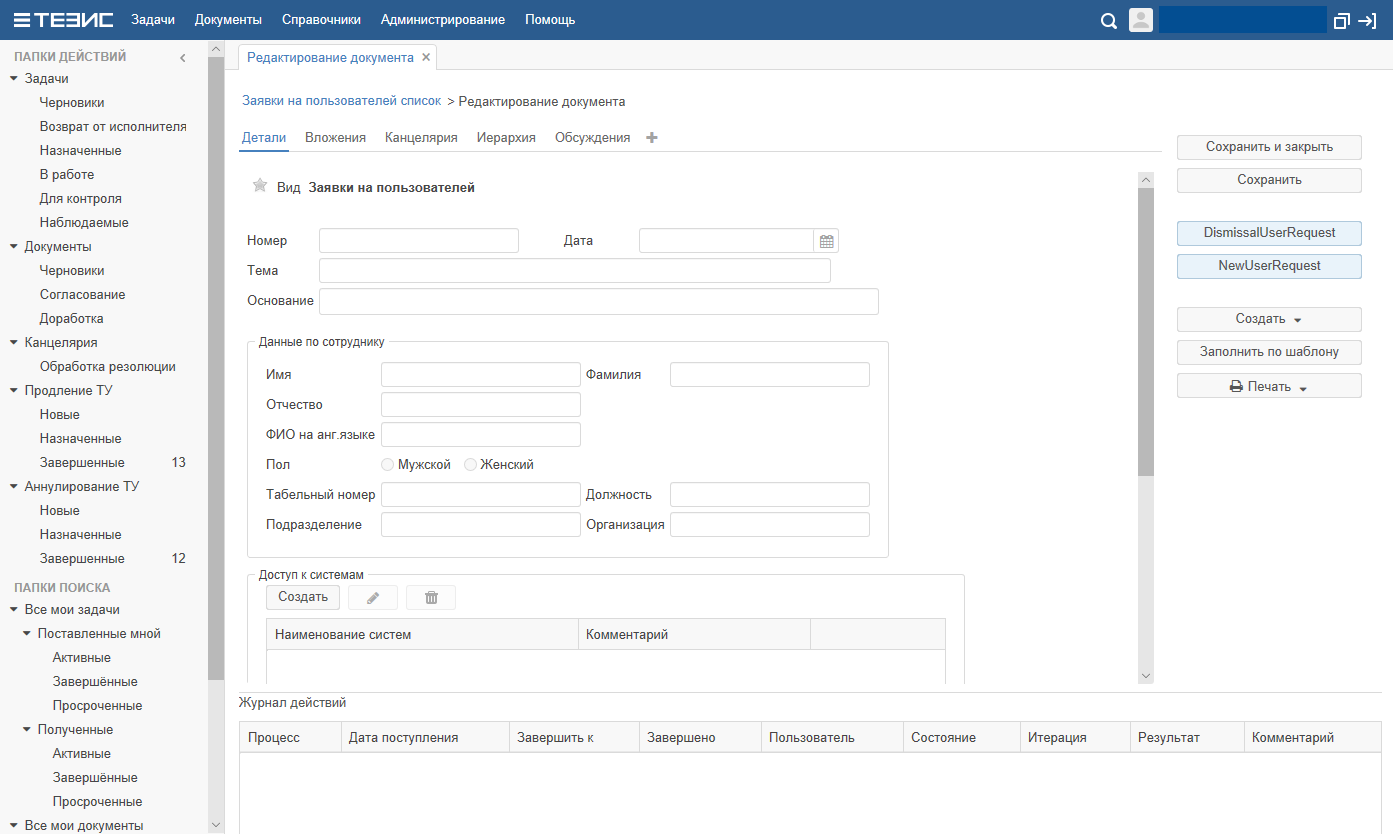
Task: Open the Документы top menu
Action: (x=228, y=20)
